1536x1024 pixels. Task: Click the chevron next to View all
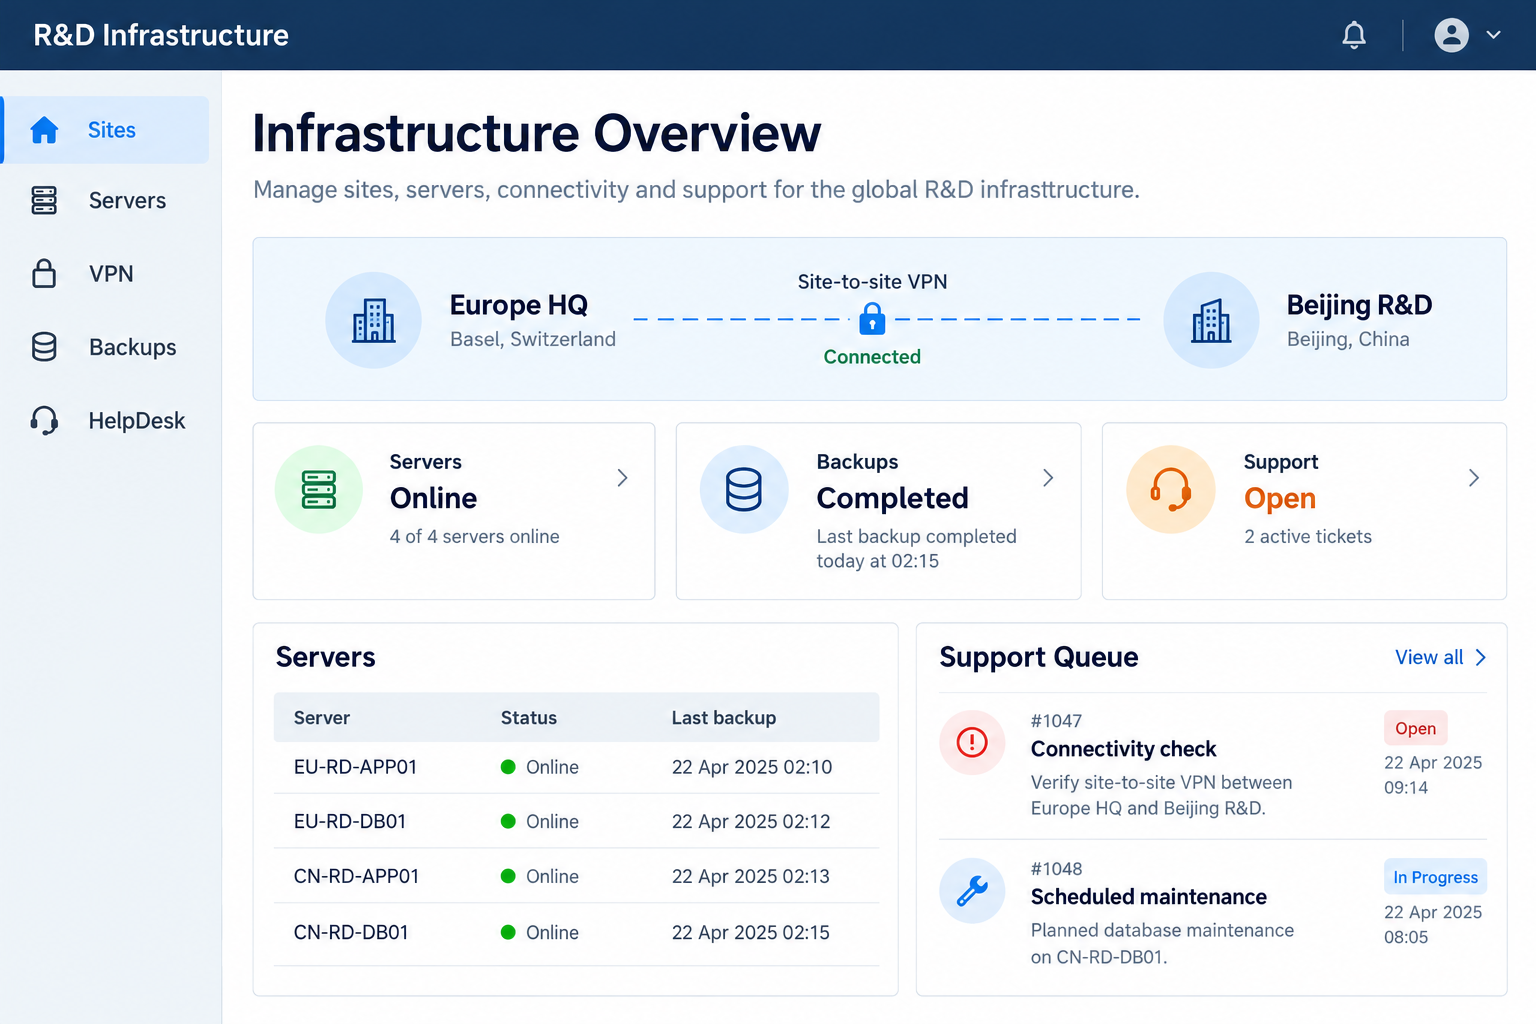pyautogui.click(x=1481, y=657)
